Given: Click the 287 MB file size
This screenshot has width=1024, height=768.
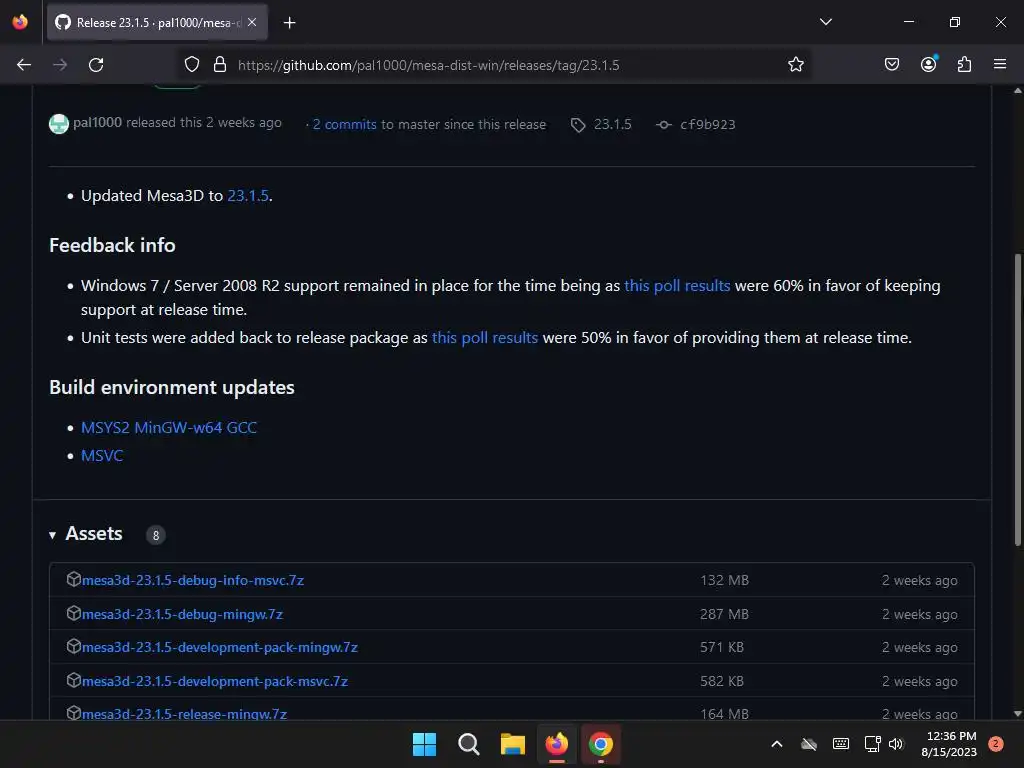Looking at the screenshot, I should pyautogui.click(x=724, y=614).
